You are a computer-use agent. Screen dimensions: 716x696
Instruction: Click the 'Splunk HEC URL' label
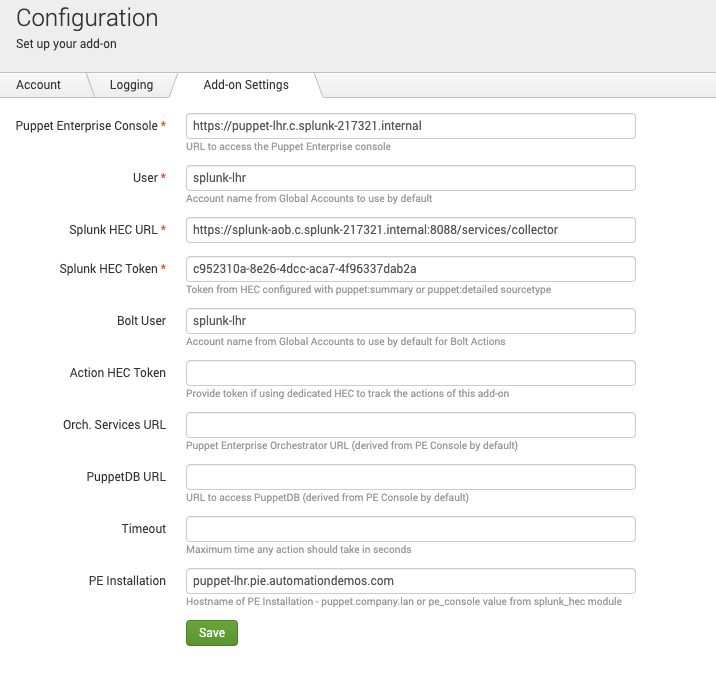click(x=113, y=230)
